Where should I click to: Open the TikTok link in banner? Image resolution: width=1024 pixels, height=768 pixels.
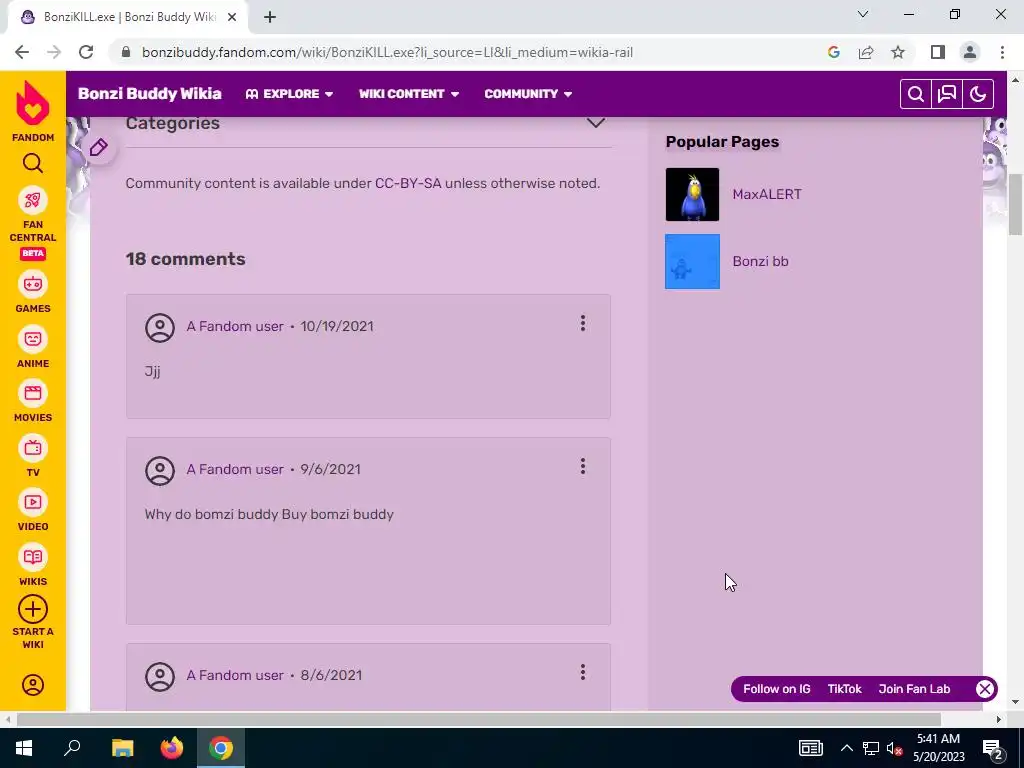pyautogui.click(x=844, y=689)
